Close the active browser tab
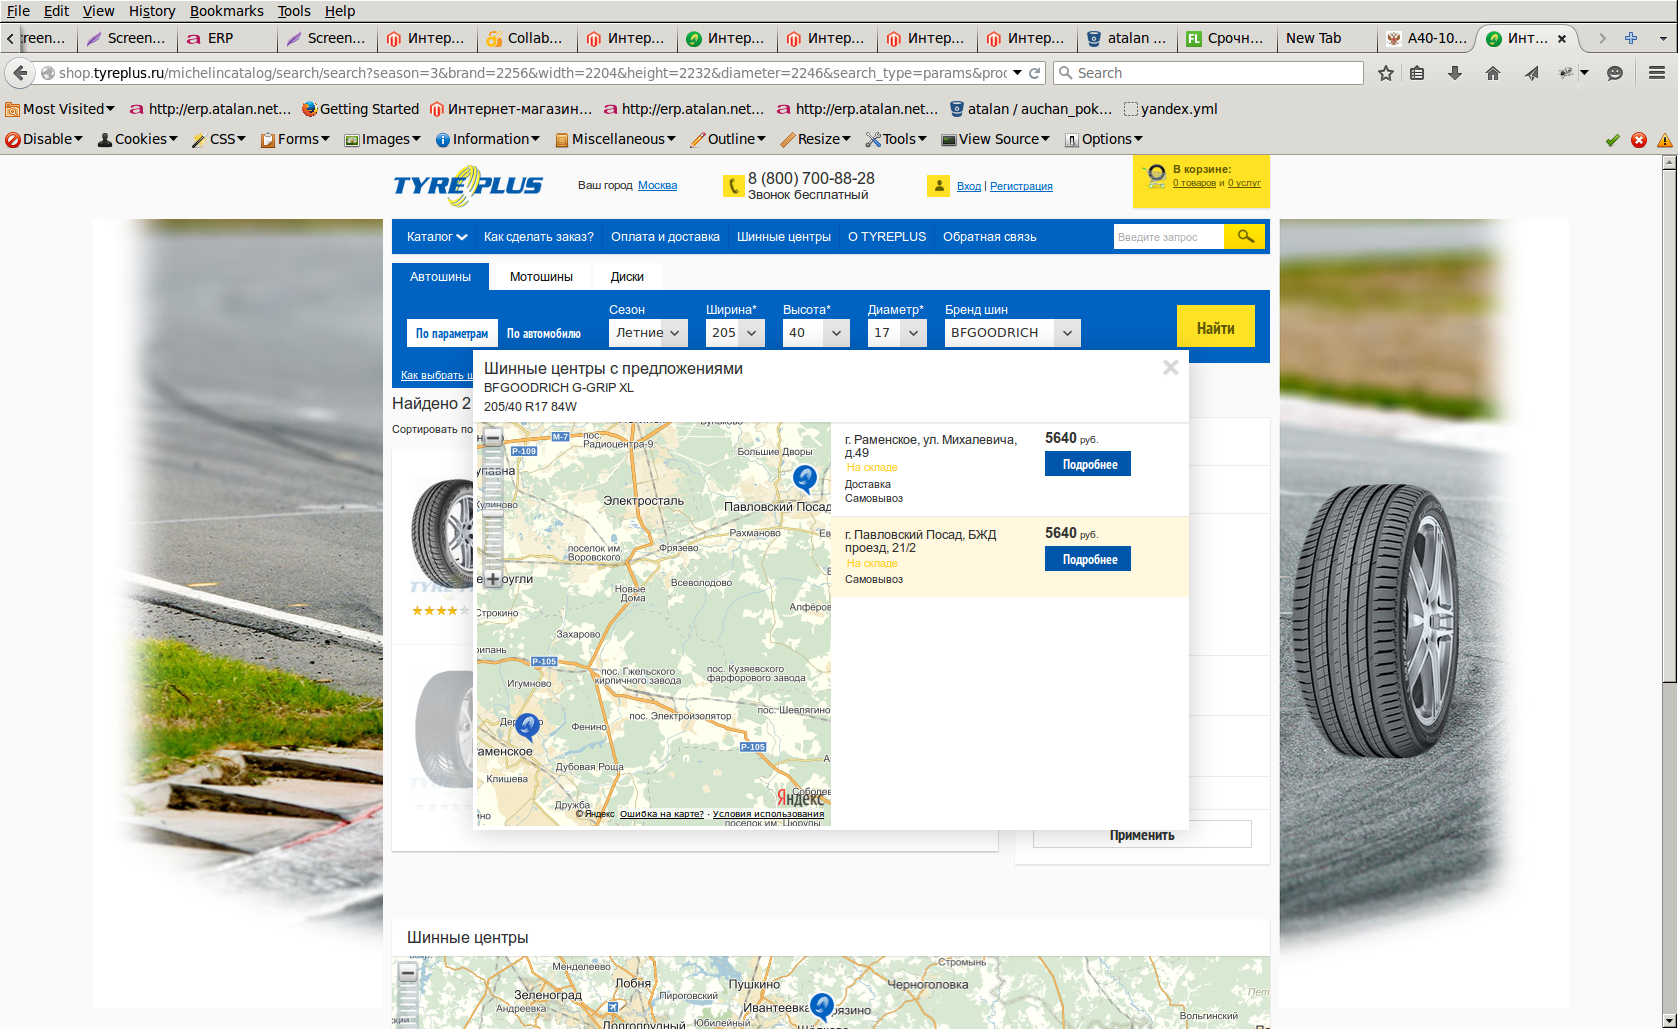The height and width of the screenshot is (1029, 1678). (x=1562, y=39)
